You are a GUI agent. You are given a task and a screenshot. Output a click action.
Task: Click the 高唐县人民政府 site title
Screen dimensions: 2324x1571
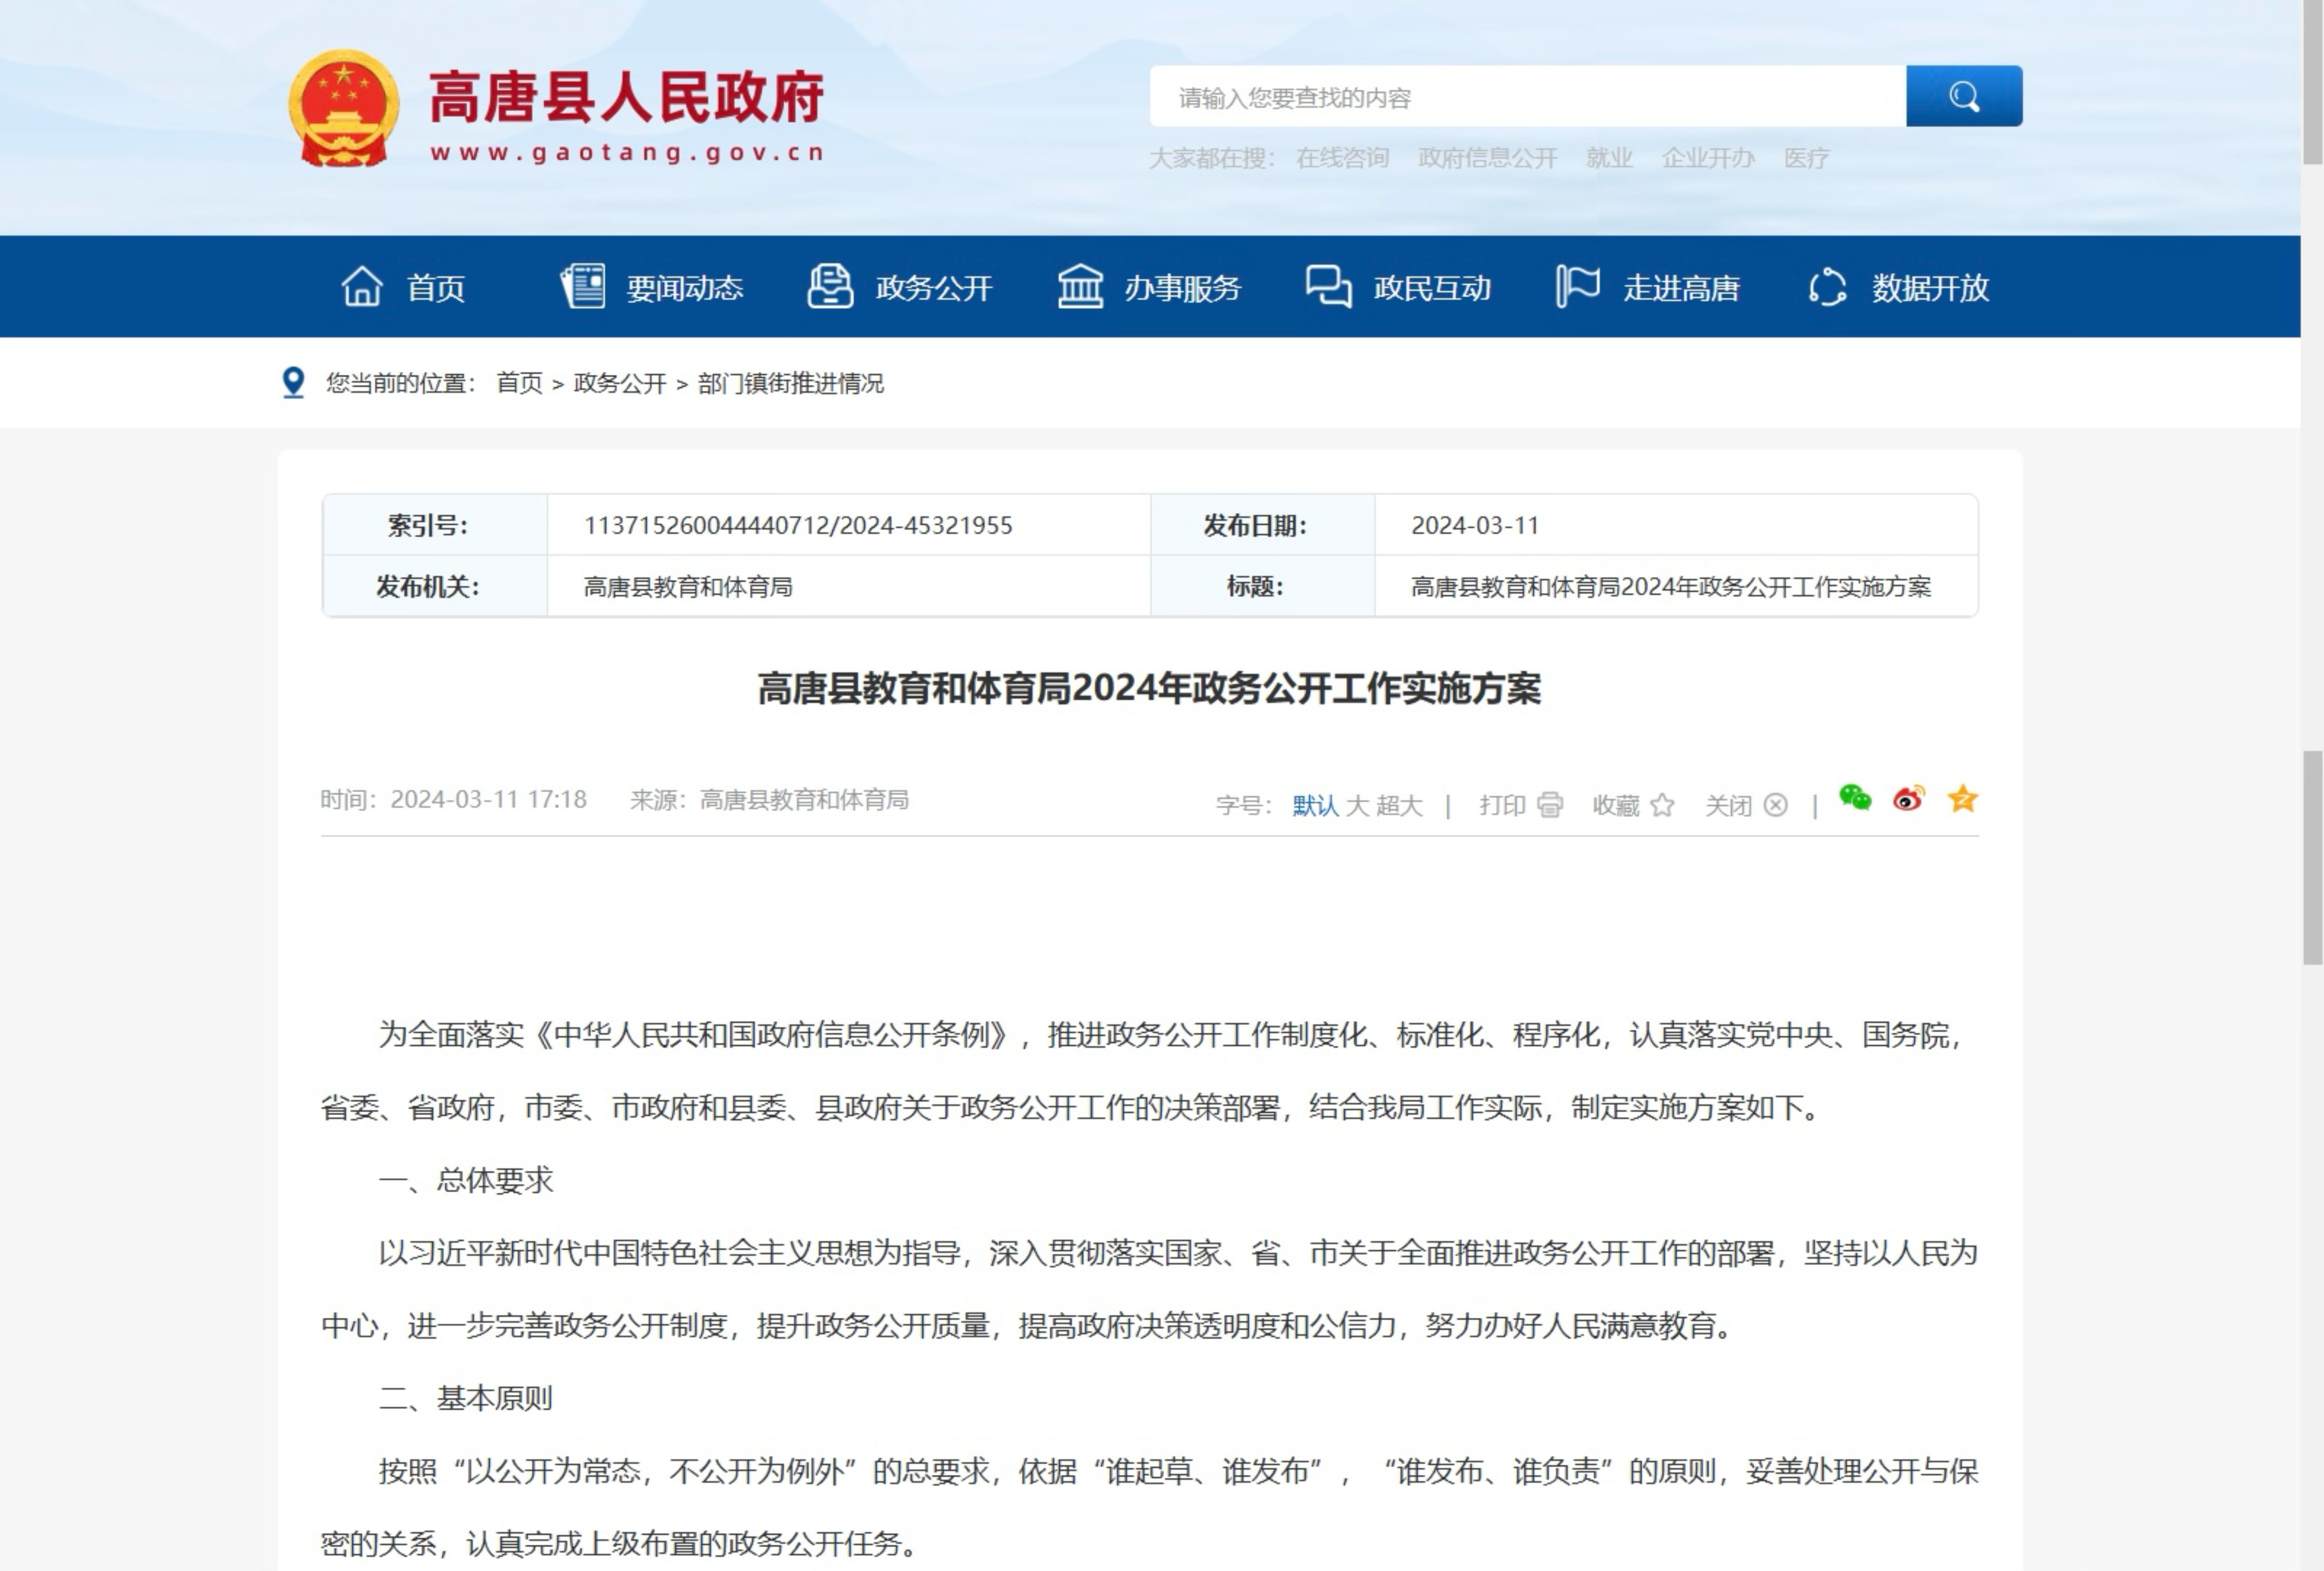pyautogui.click(x=626, y=97)
